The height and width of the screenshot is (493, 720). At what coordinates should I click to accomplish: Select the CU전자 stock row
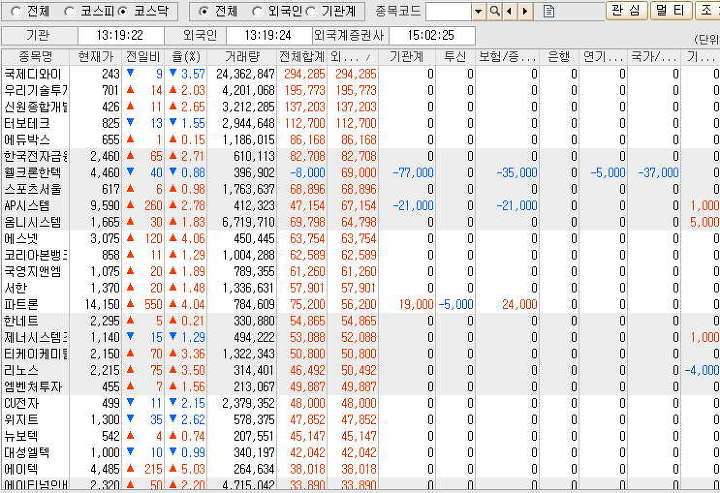[x=360, y=403]
